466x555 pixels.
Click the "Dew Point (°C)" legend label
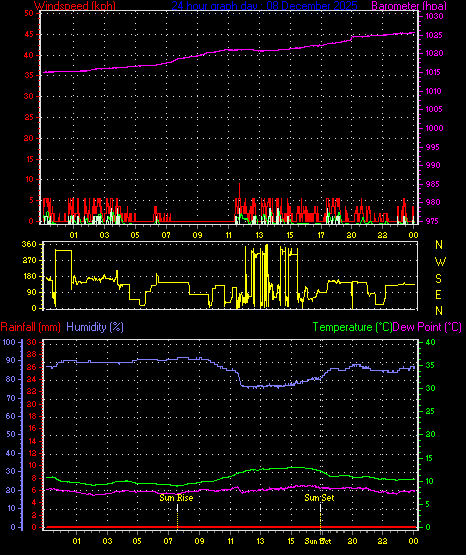coord(427,327)
